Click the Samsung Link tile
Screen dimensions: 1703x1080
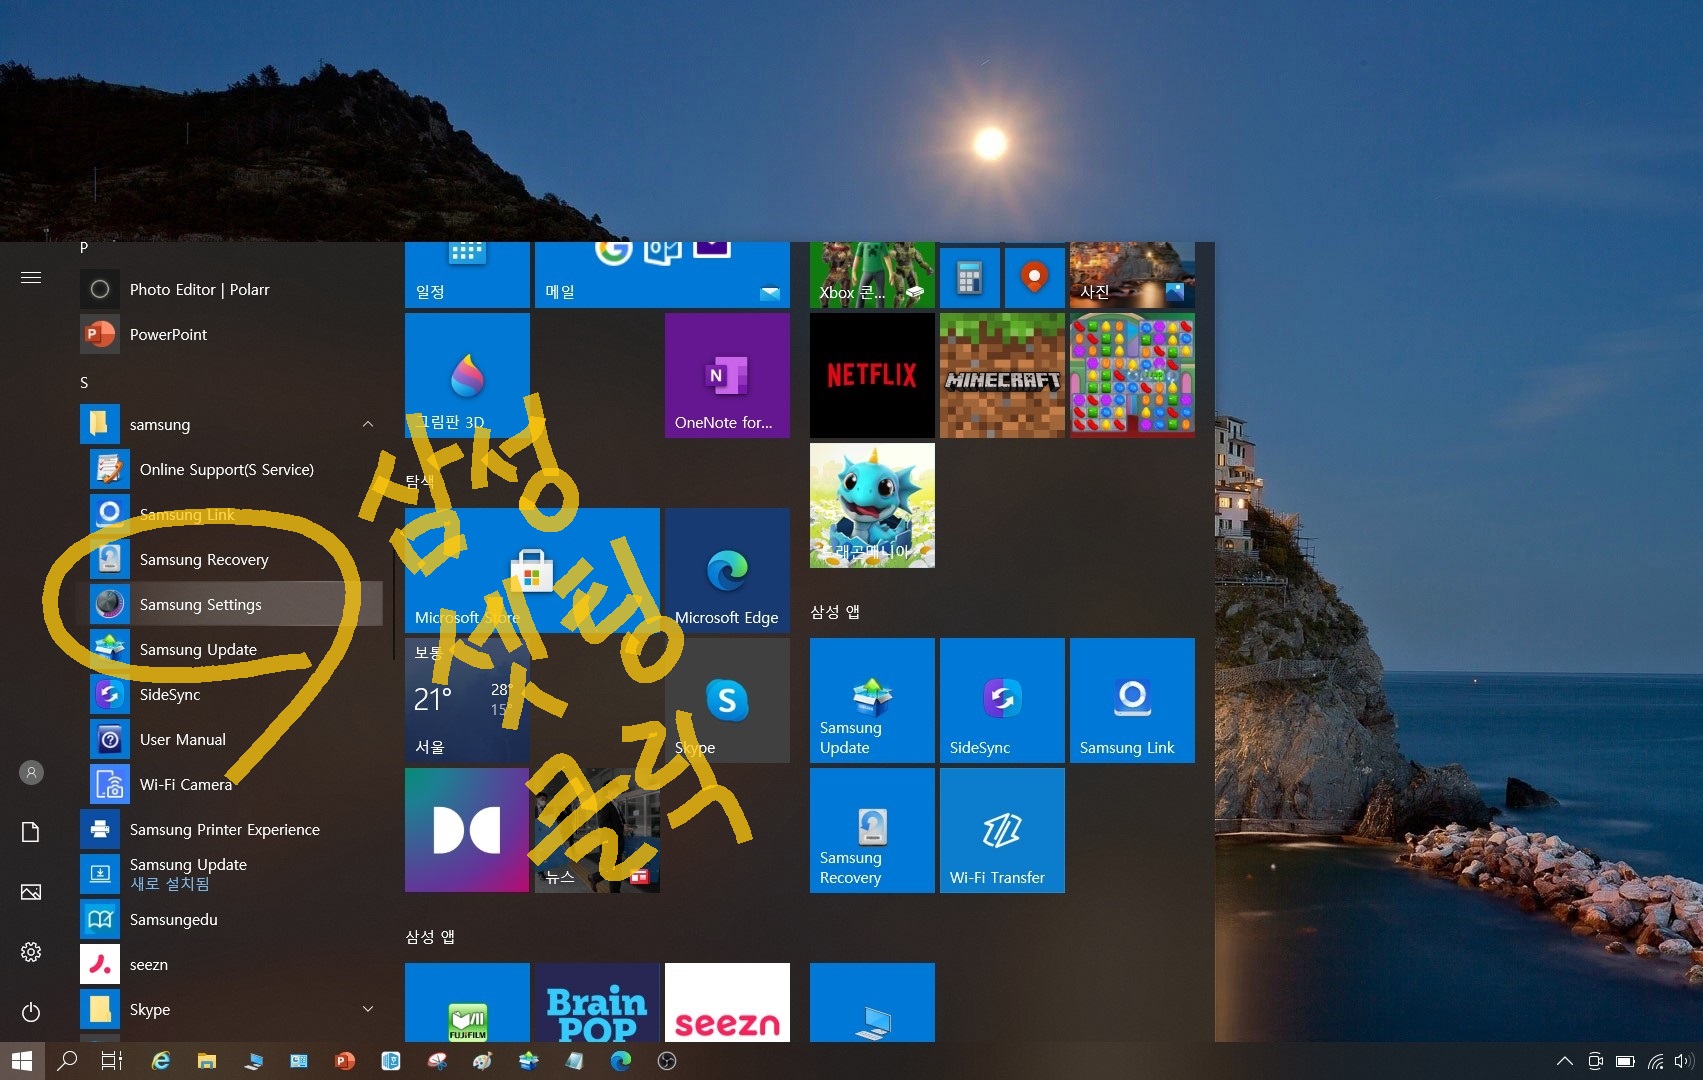[1132, 700]
